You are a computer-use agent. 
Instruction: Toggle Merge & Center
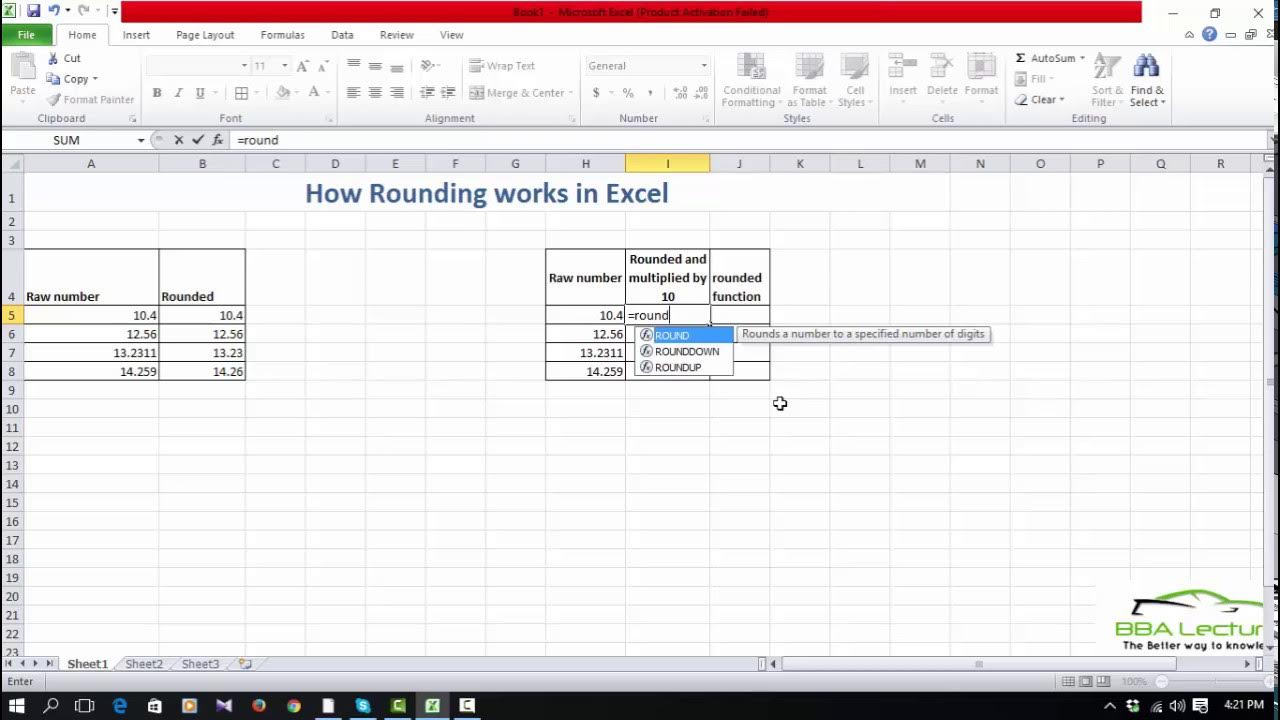pyautogui.click(x=517, y=93)
